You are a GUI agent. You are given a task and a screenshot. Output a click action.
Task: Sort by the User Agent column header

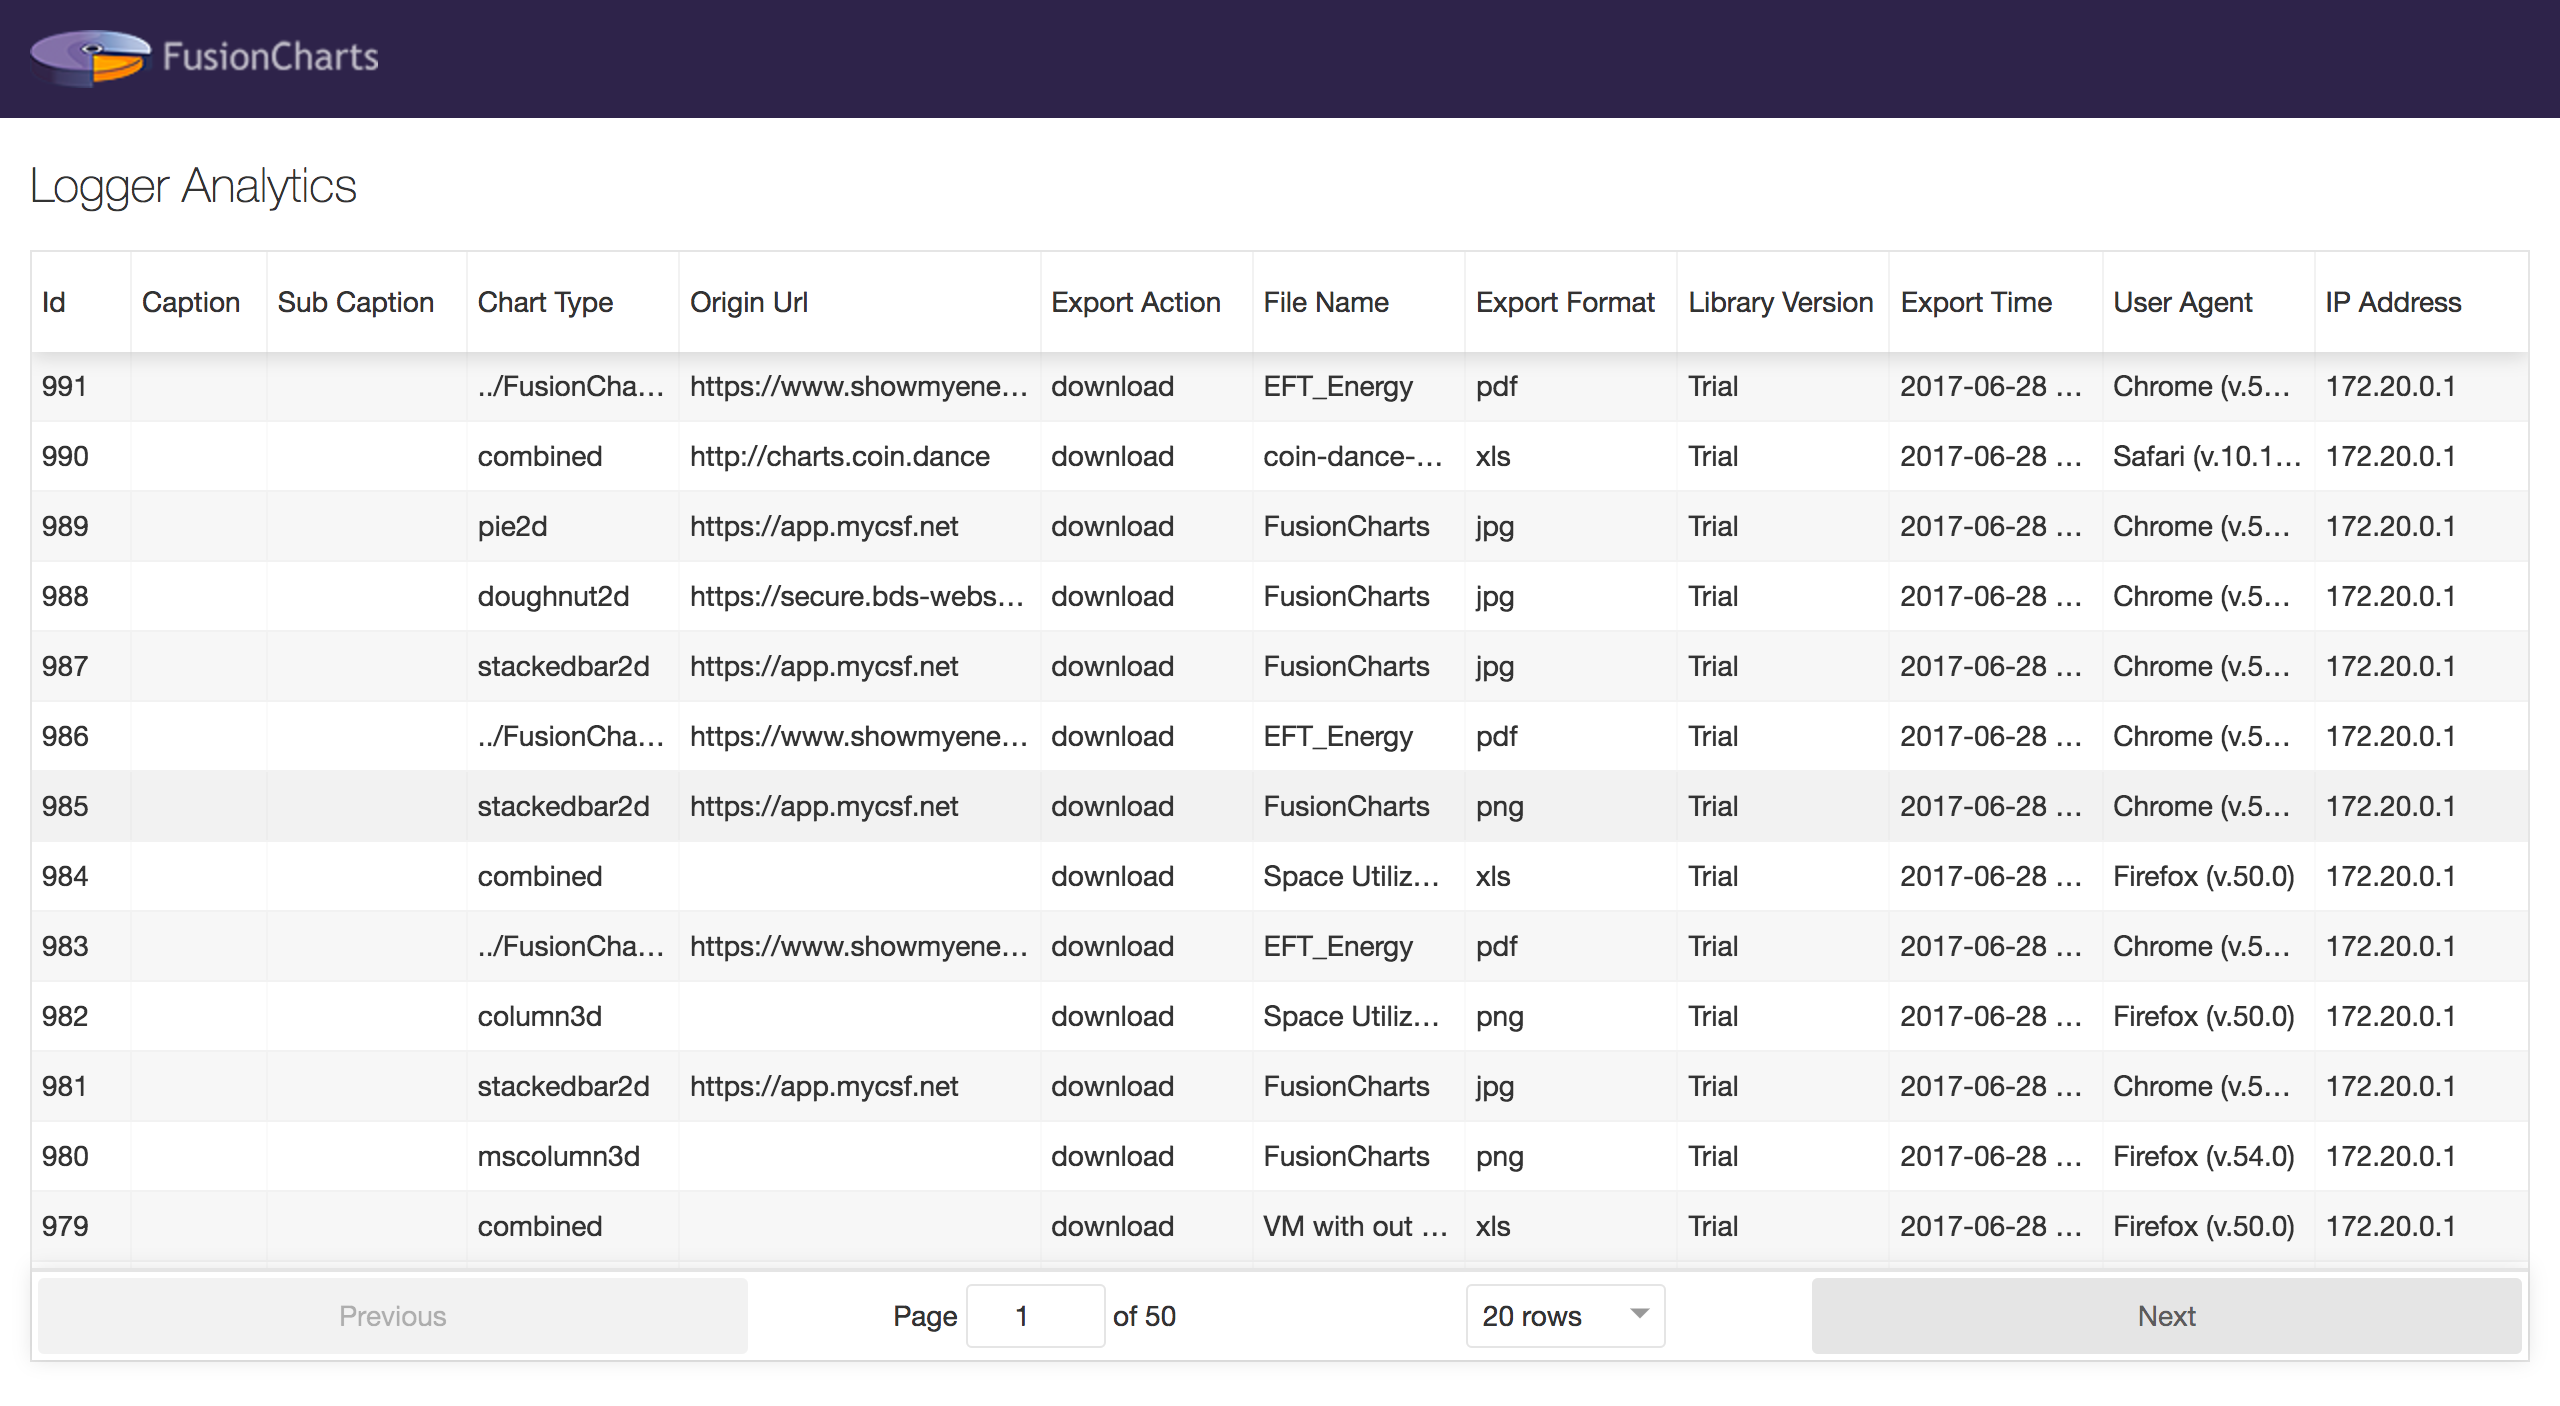[2182, 302]
